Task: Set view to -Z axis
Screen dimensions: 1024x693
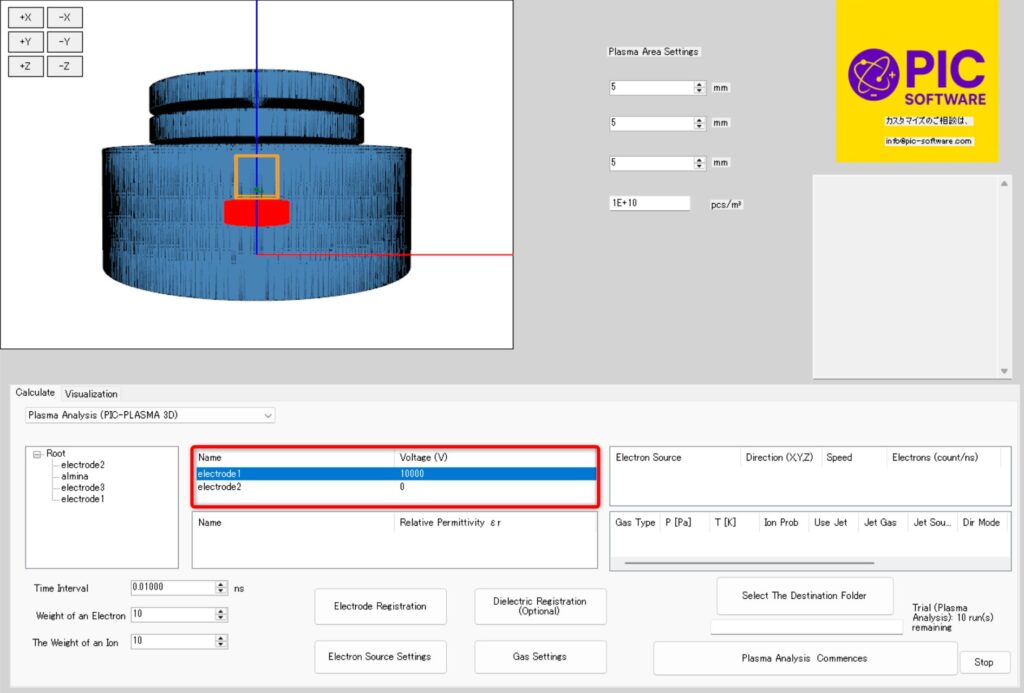Action: pos(65,66)
